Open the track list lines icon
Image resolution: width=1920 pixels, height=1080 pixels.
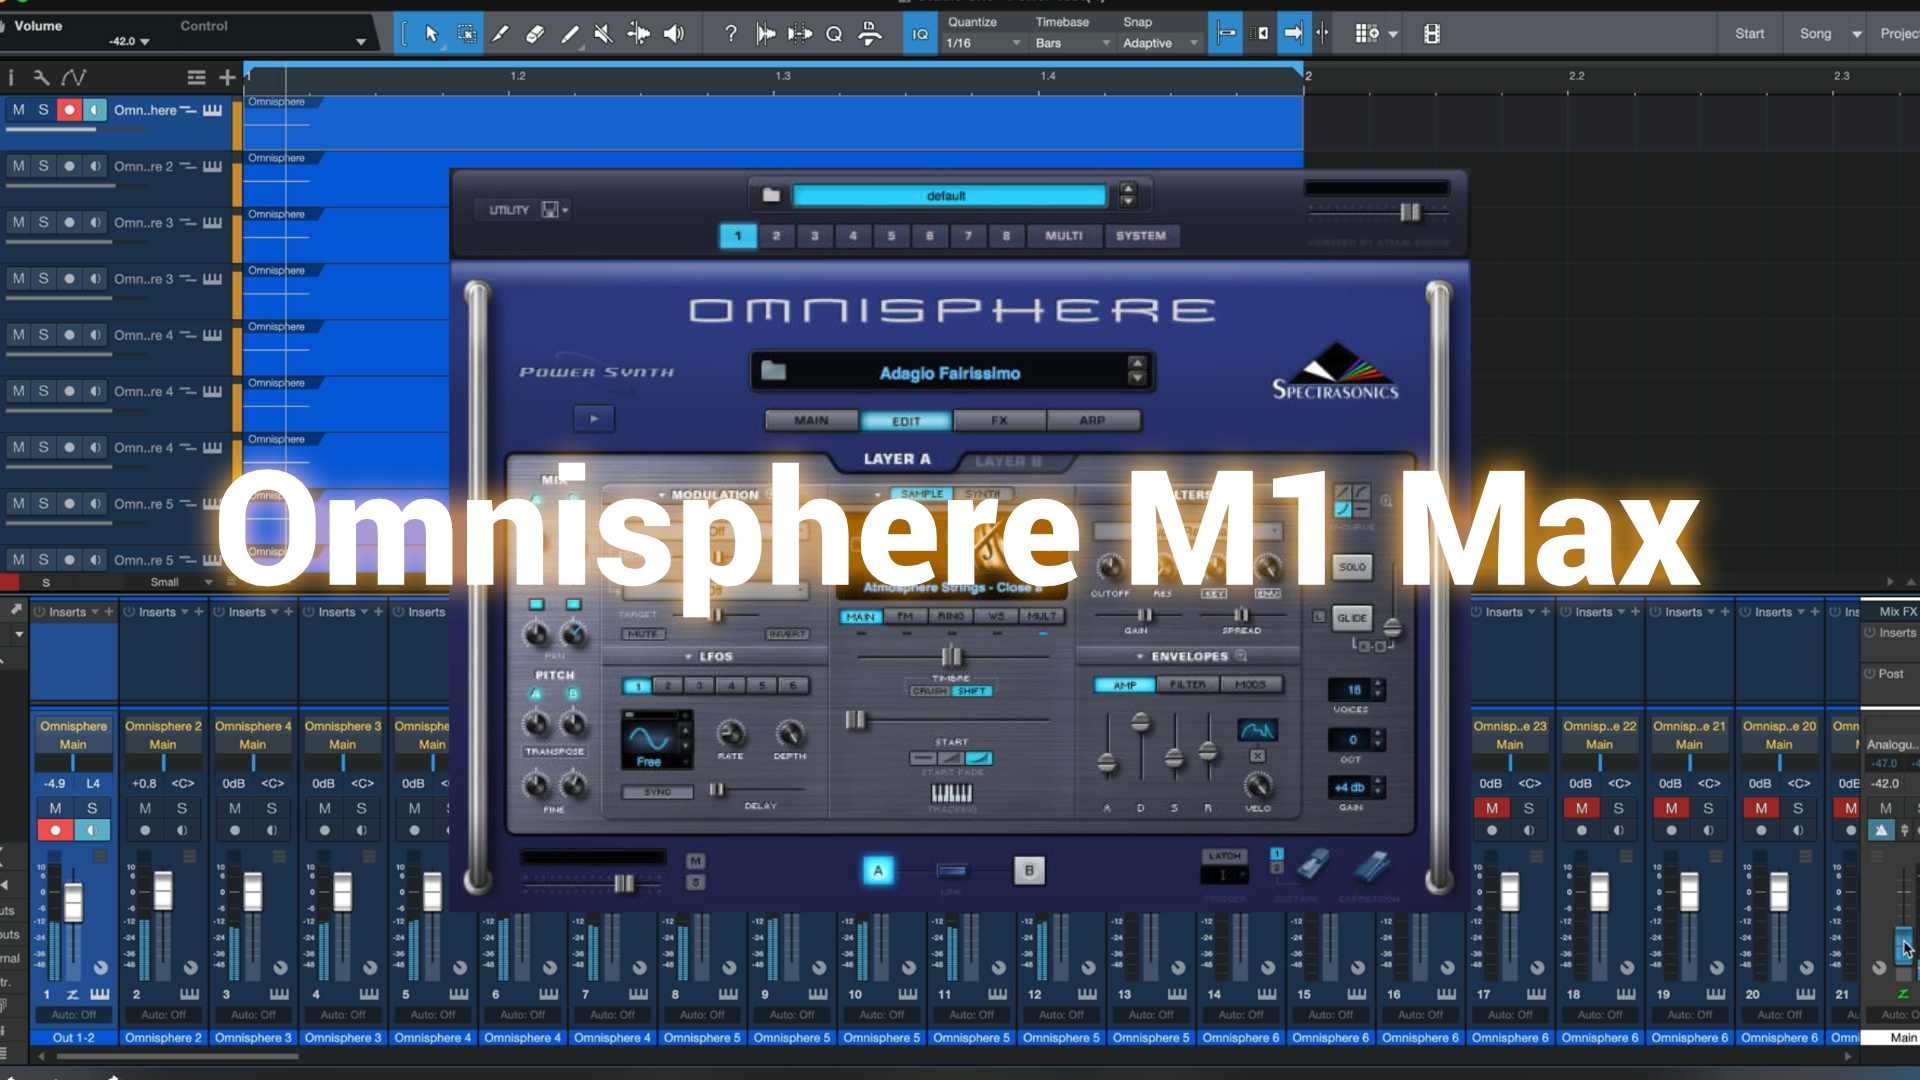196,78
